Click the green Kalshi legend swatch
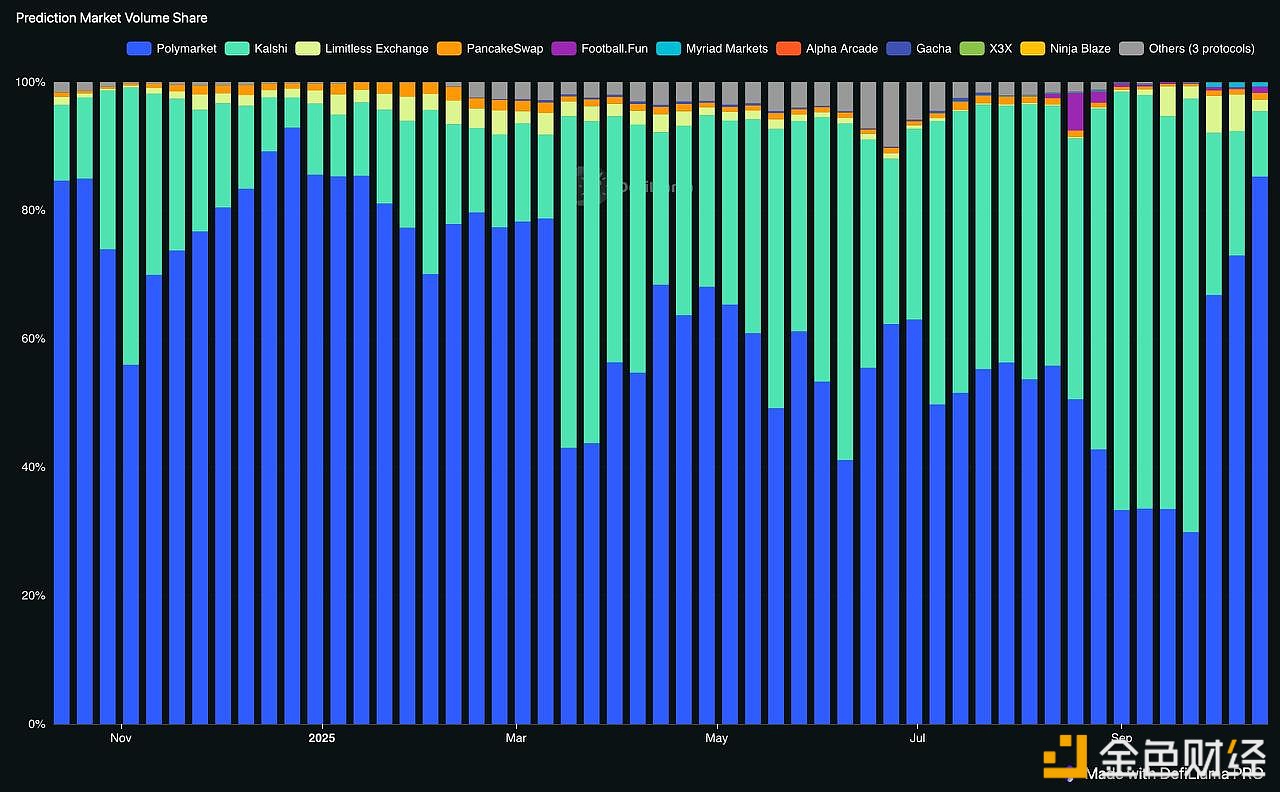The image size is (1280, 792). (237, 48)
